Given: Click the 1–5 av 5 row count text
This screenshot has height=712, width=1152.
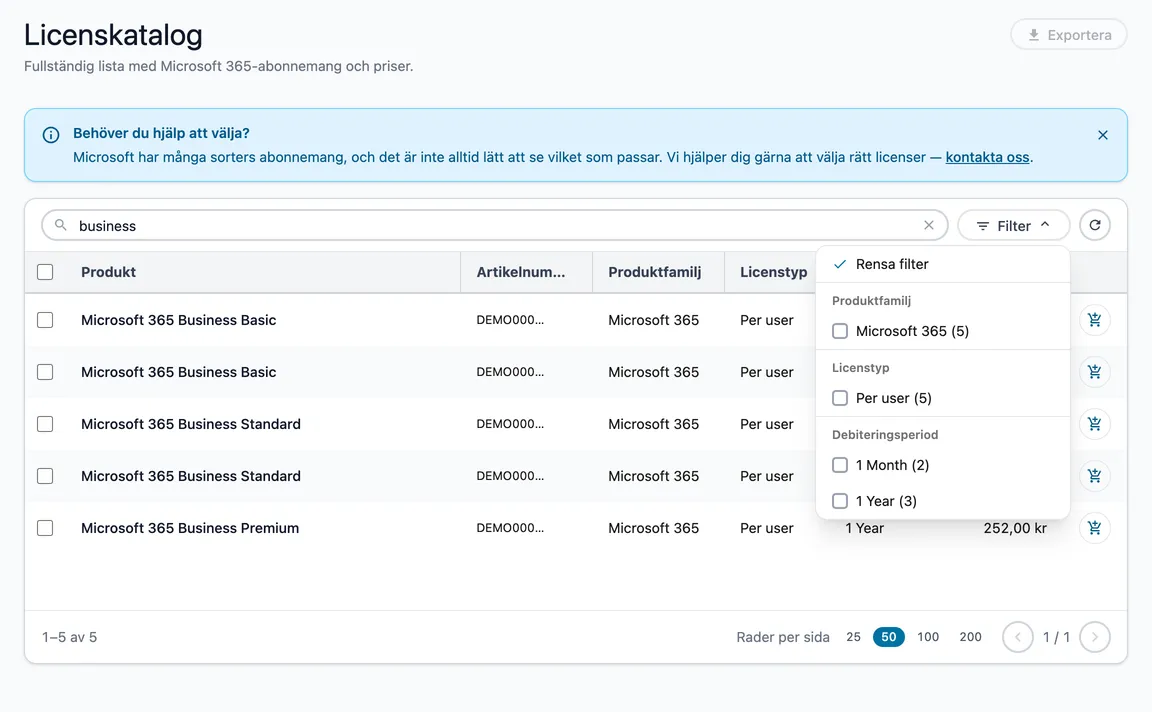Looking at the screenshot, I should [70, 637].
